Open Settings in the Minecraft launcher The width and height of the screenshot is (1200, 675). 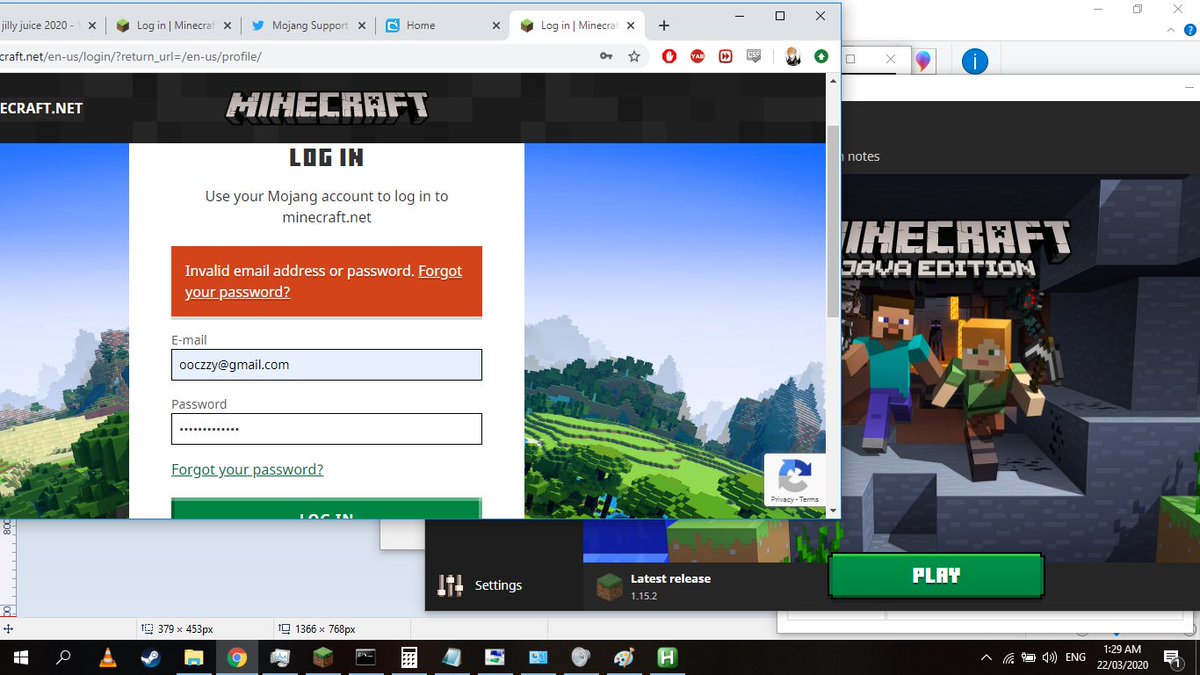tap(480, 586)
